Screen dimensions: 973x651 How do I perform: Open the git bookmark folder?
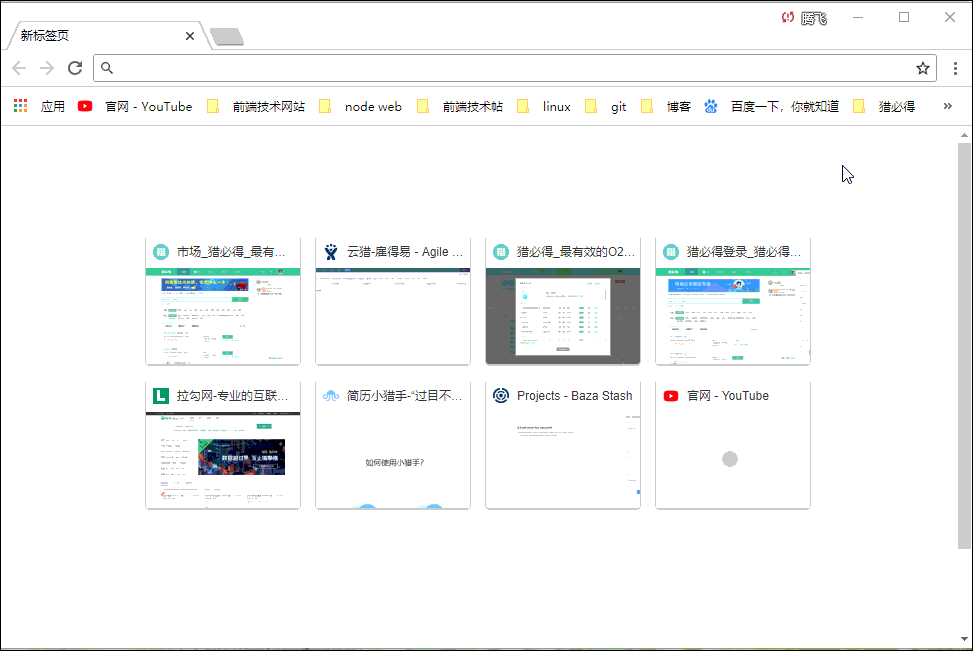607,106
